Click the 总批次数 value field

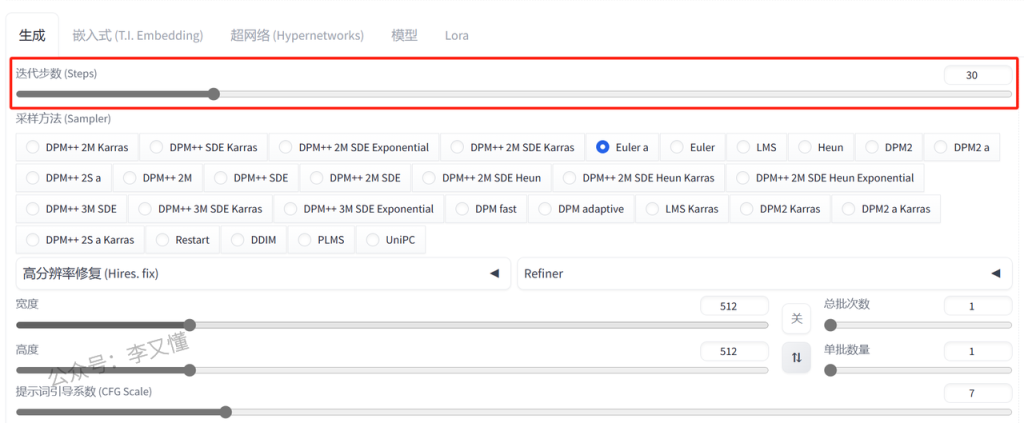click(x=977, y=306)
